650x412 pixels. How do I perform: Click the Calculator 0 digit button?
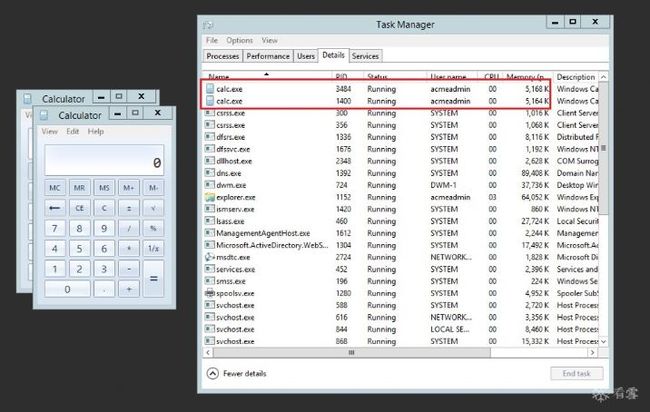[67, 289]
